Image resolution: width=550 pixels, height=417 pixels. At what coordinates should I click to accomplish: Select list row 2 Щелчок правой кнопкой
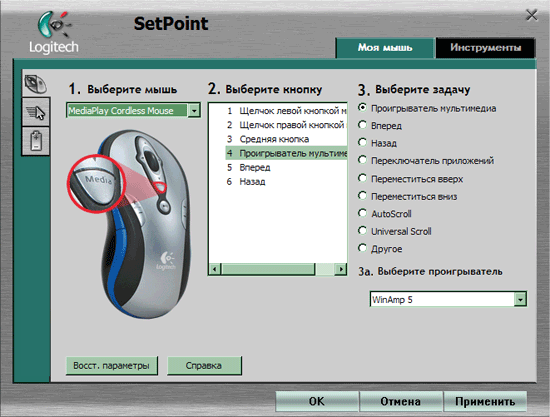pos(286,125)
